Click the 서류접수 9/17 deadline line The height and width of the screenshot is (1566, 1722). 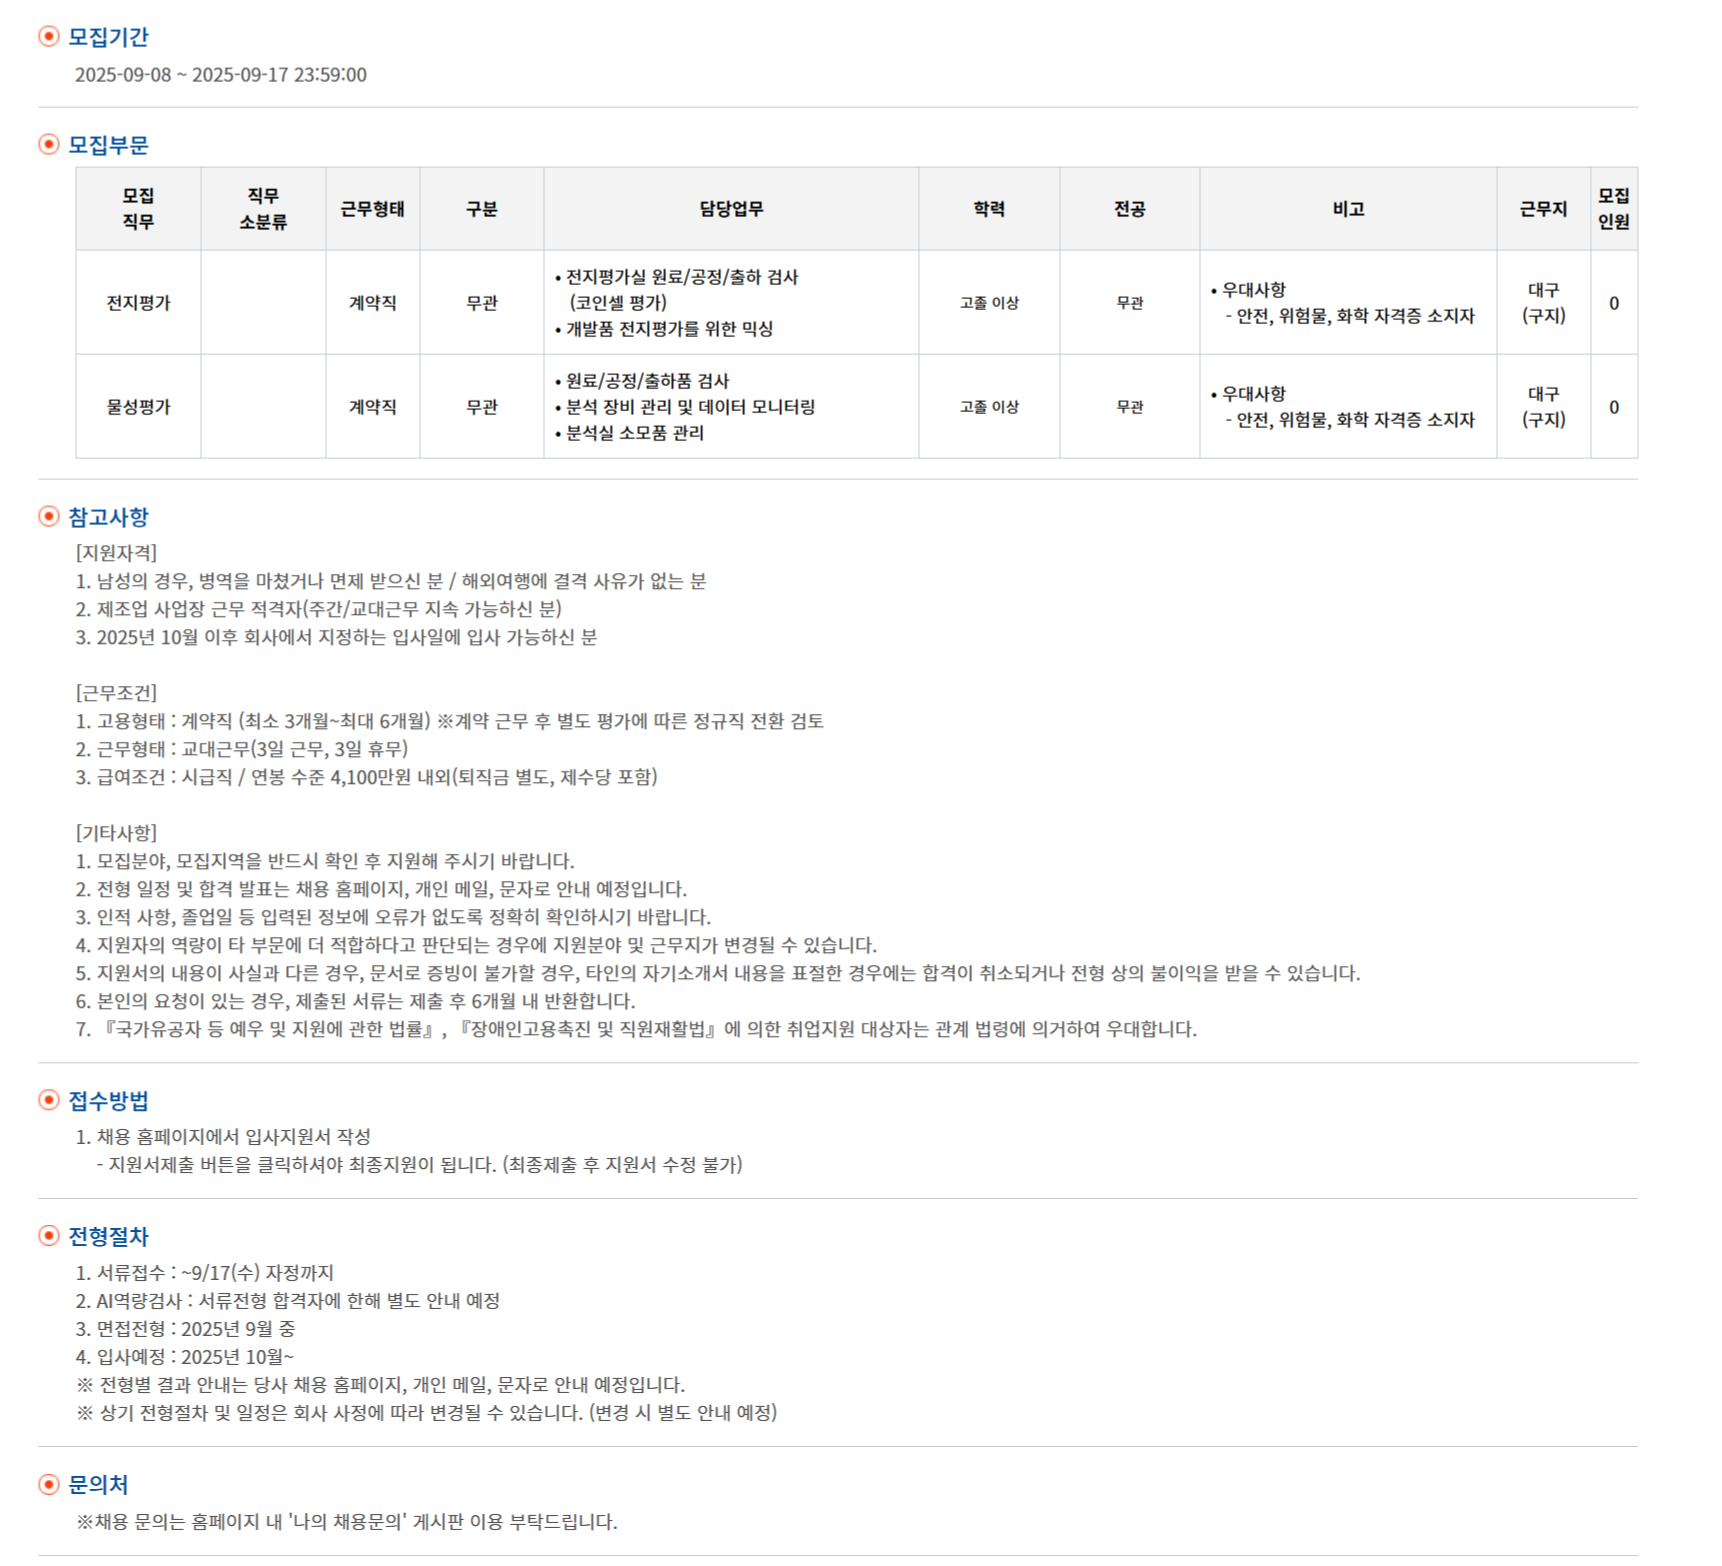[x=205, y=1273]
